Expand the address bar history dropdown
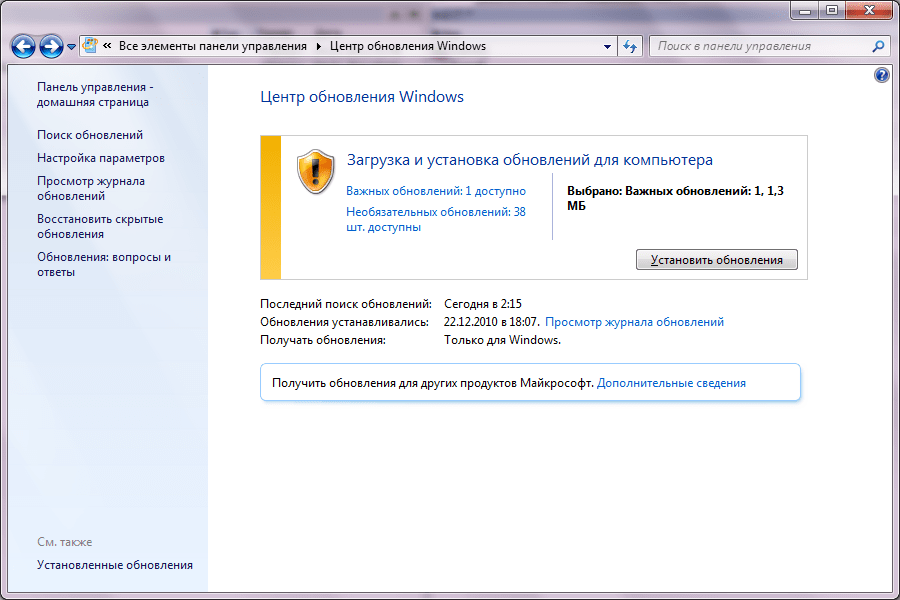Screen dimensions: 900x600 tap(607, 47)
